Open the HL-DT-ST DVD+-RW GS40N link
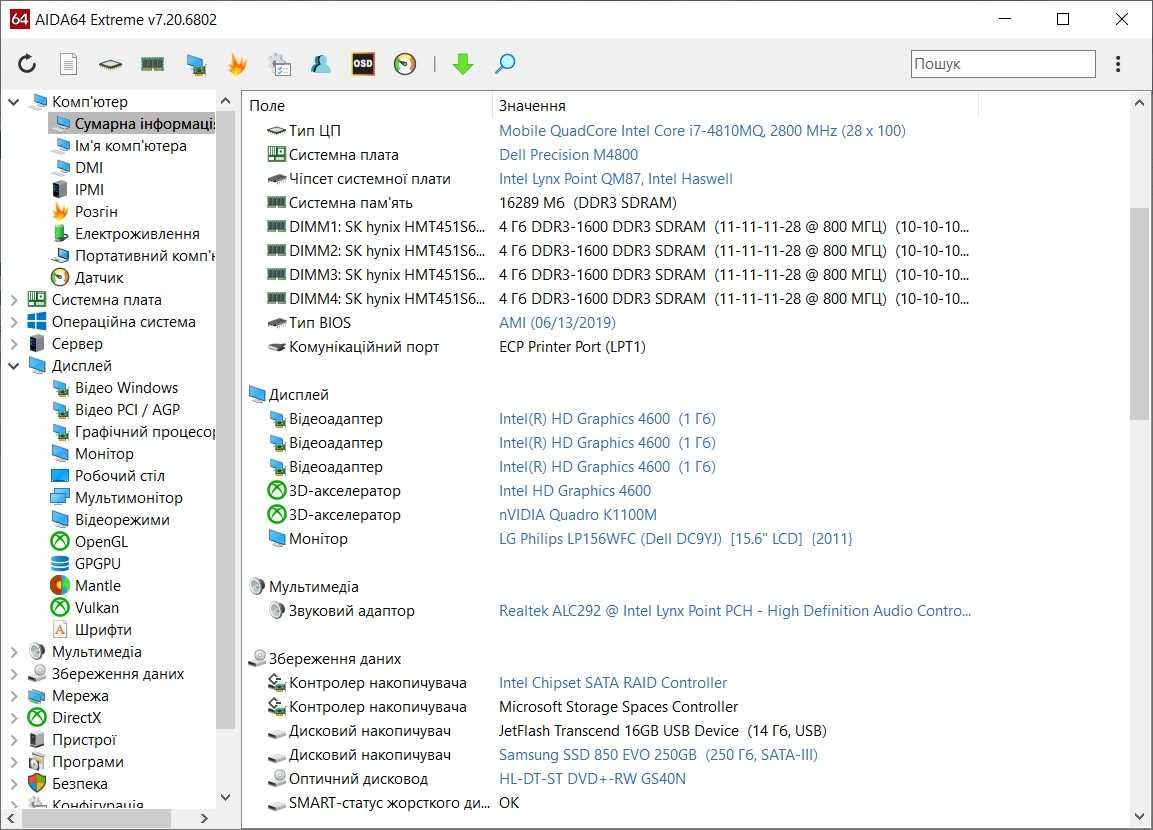Screen dimensions: 1153x830 [x=592, y=779]
